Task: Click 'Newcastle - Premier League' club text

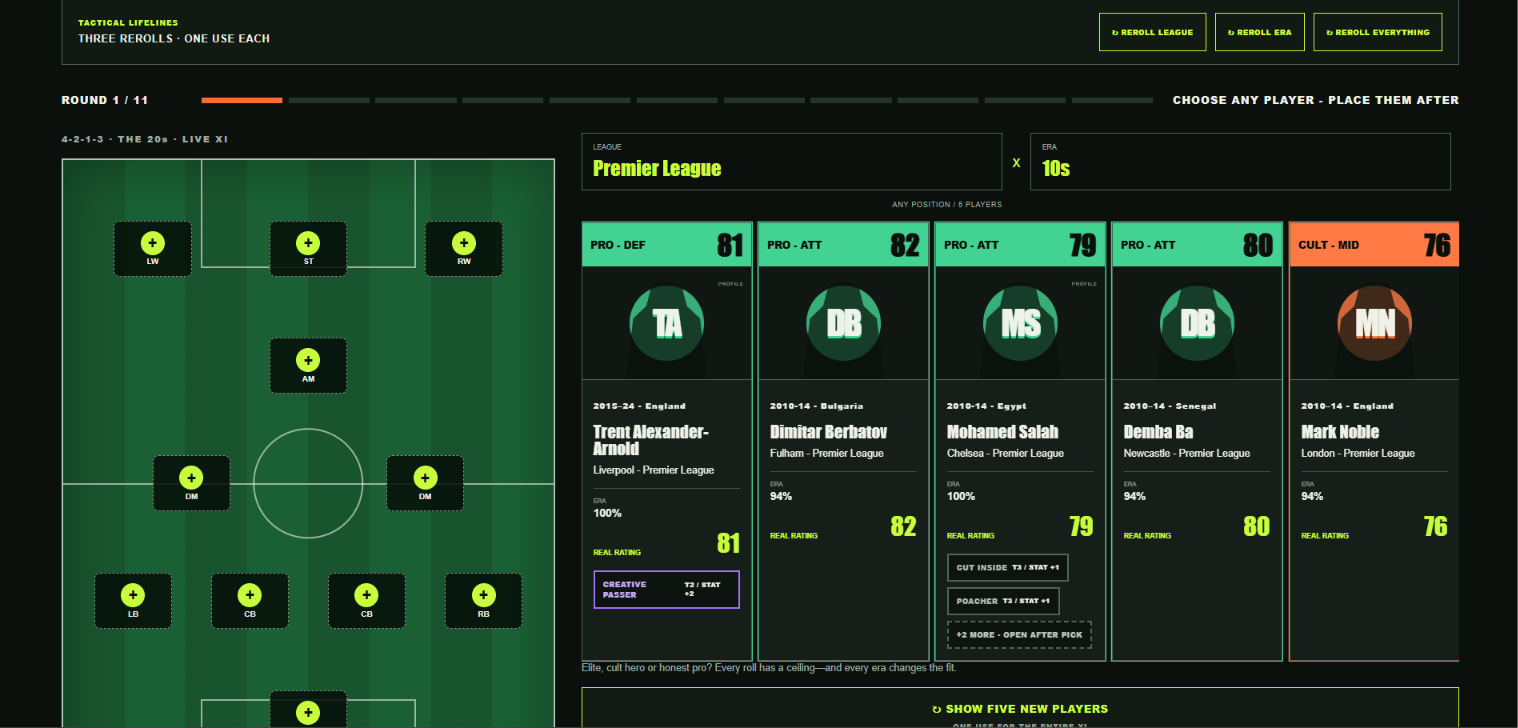Action: [1187, 453]
